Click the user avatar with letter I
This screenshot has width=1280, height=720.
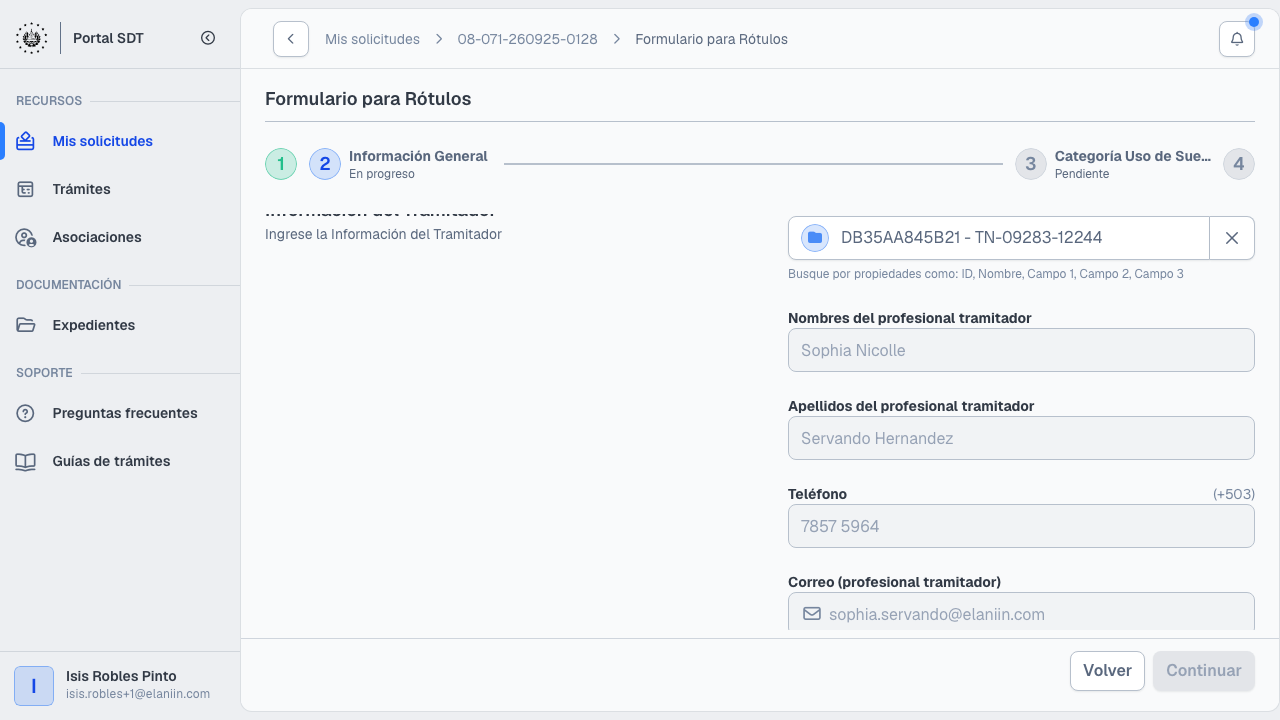point(34,686)
